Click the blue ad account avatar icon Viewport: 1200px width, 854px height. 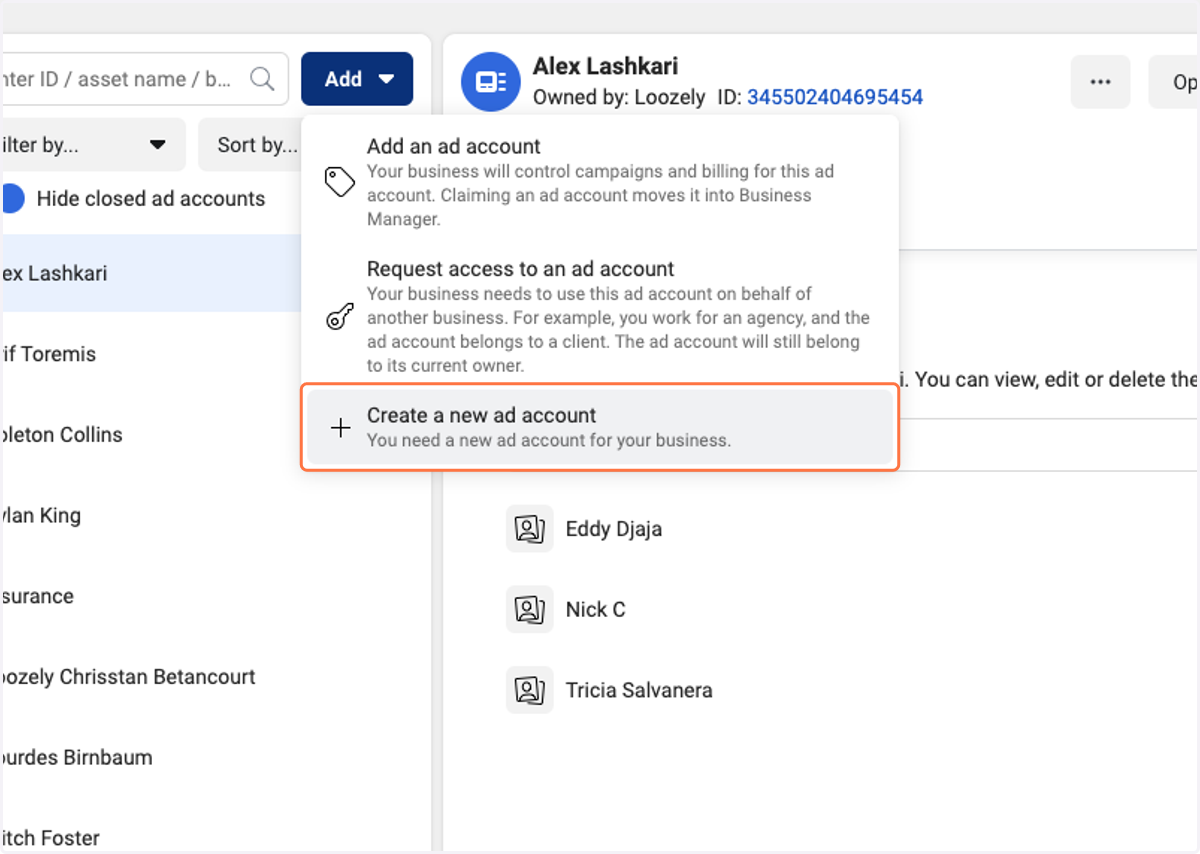490,81
